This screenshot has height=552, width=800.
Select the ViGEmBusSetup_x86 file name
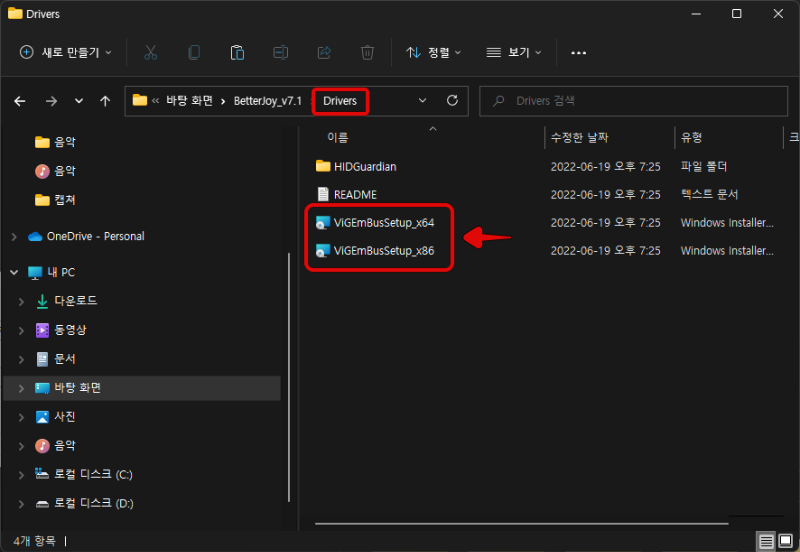tap(384, 251)
